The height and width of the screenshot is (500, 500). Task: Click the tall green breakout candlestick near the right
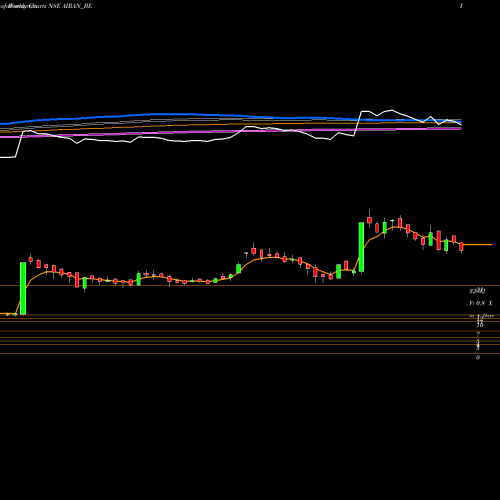coord(361,247)
